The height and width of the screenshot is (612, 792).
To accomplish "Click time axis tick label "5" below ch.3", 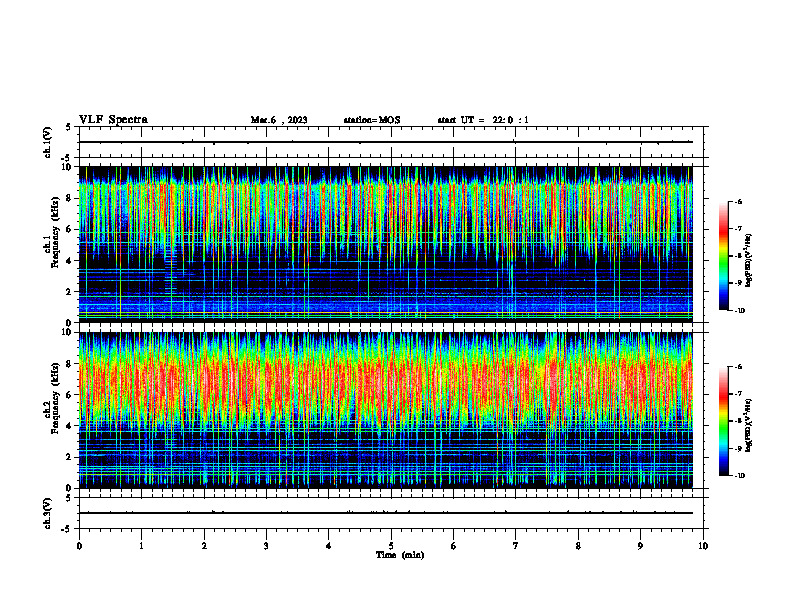I will point(391,546).
